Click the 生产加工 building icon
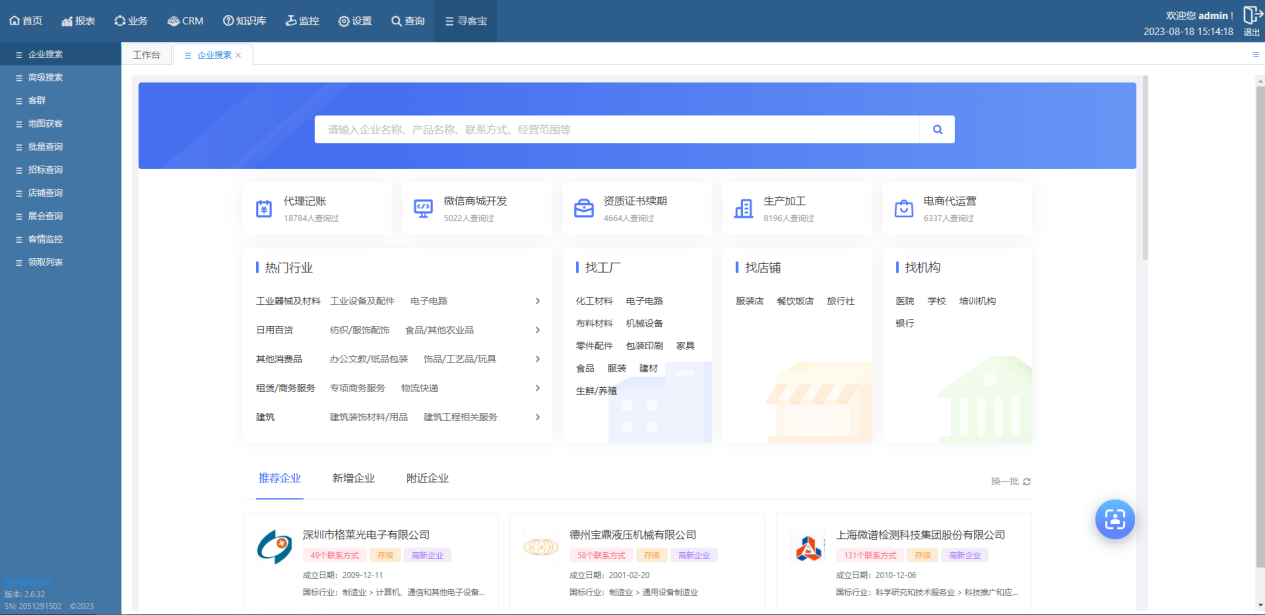1265x615 pixels. coord(743,209)
